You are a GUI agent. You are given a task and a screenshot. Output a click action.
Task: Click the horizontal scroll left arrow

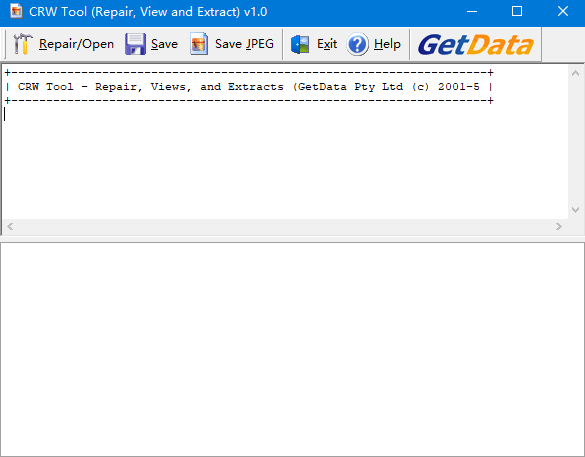coord(10,226)
